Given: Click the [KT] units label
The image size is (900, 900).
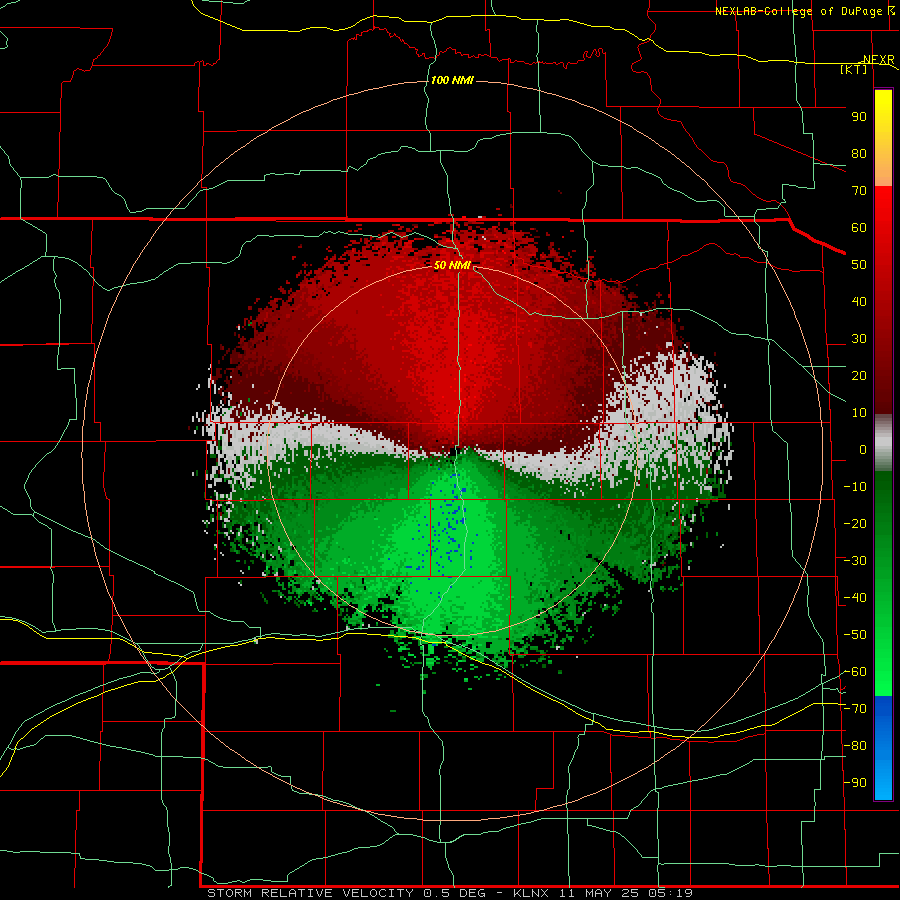Looking at the screenshot, I should (854, 69).
